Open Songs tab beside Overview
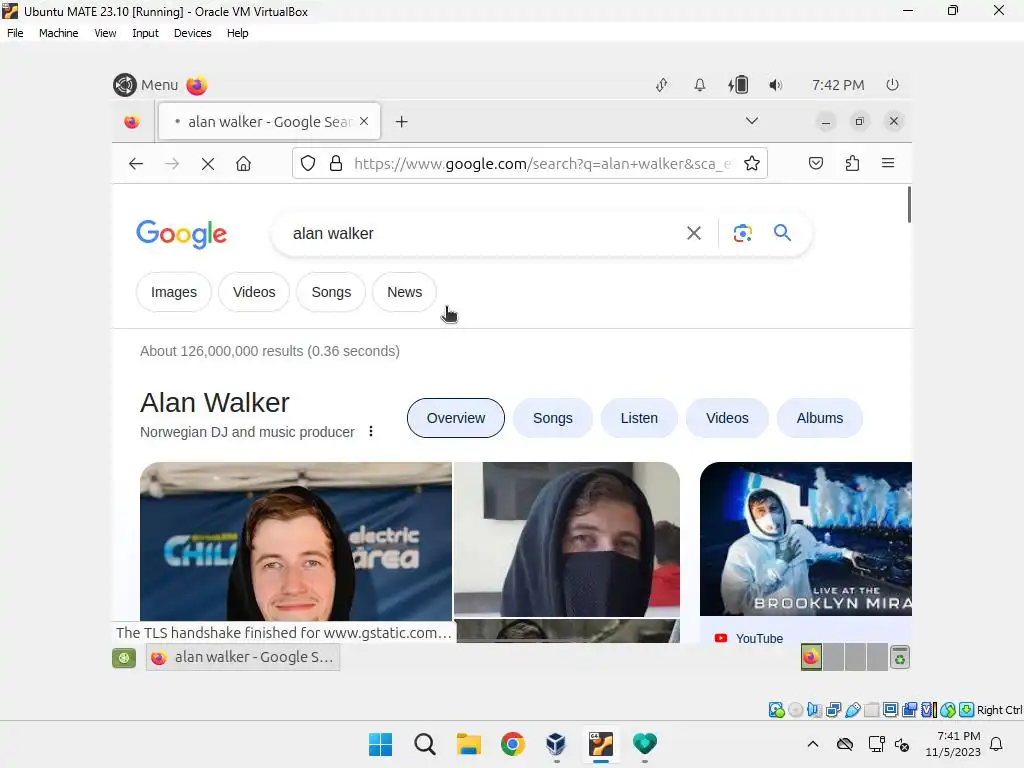This screenshot has height=768, width=1024. [552, 418]
